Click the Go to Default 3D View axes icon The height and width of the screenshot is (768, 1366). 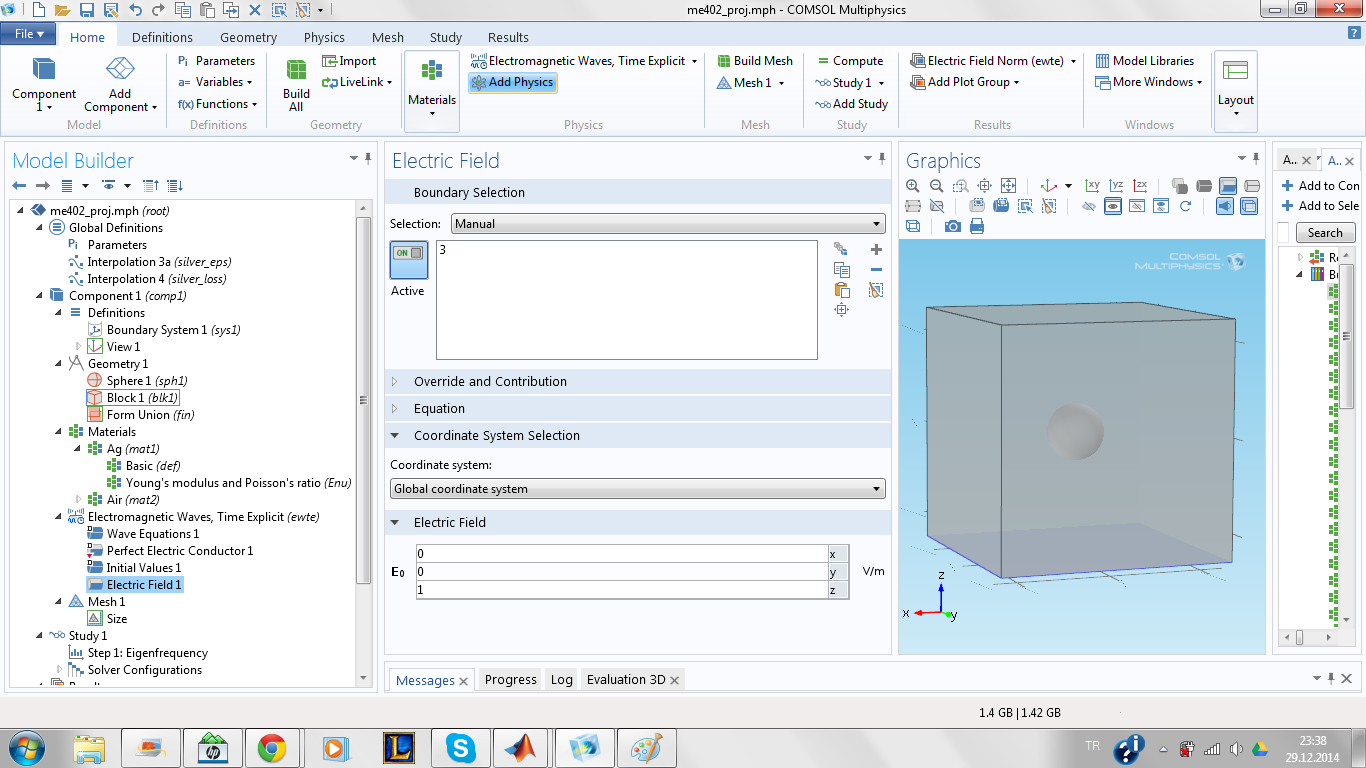pos(1049,186)
